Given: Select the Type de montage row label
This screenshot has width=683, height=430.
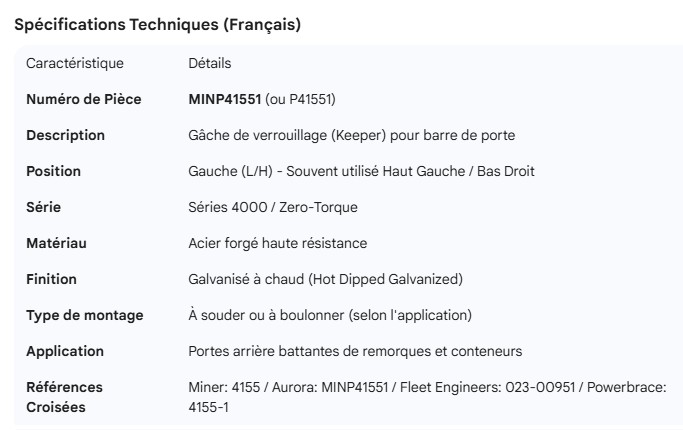Looking at the screenshot, I should coord(84,315).
